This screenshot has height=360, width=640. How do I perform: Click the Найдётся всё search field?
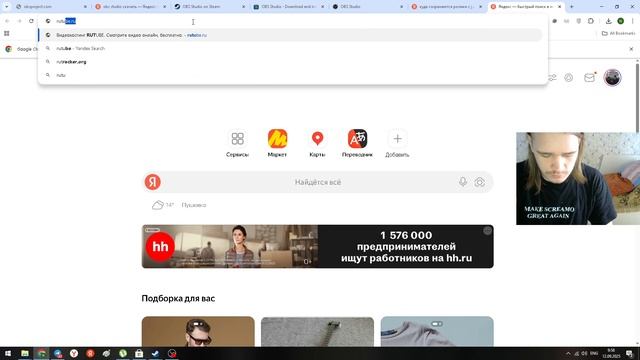(x=318, y=182)
